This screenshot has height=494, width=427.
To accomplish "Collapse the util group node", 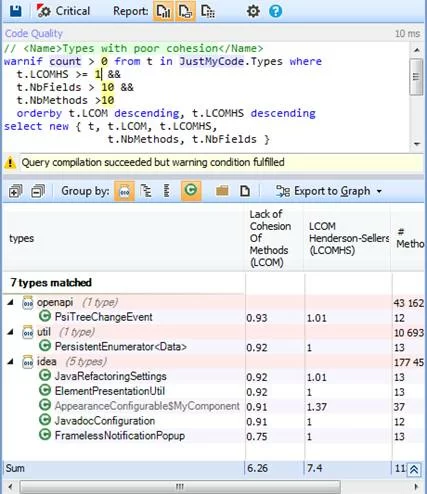I will [11, 332].
